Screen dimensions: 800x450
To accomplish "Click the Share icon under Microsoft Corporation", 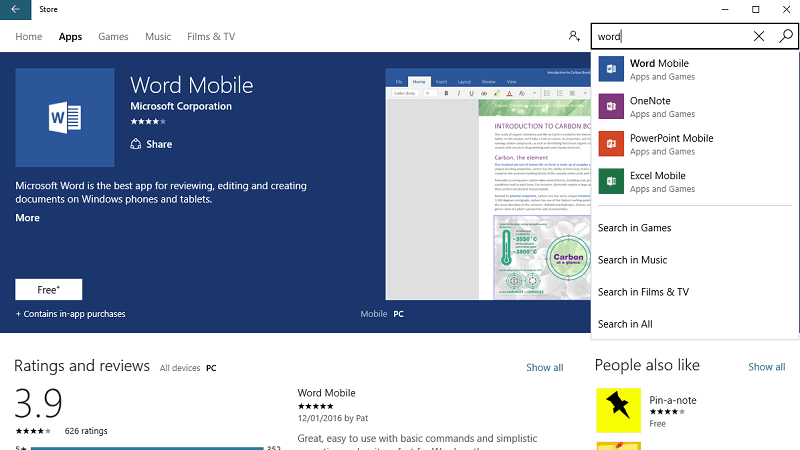I will [x=135, y=144].
